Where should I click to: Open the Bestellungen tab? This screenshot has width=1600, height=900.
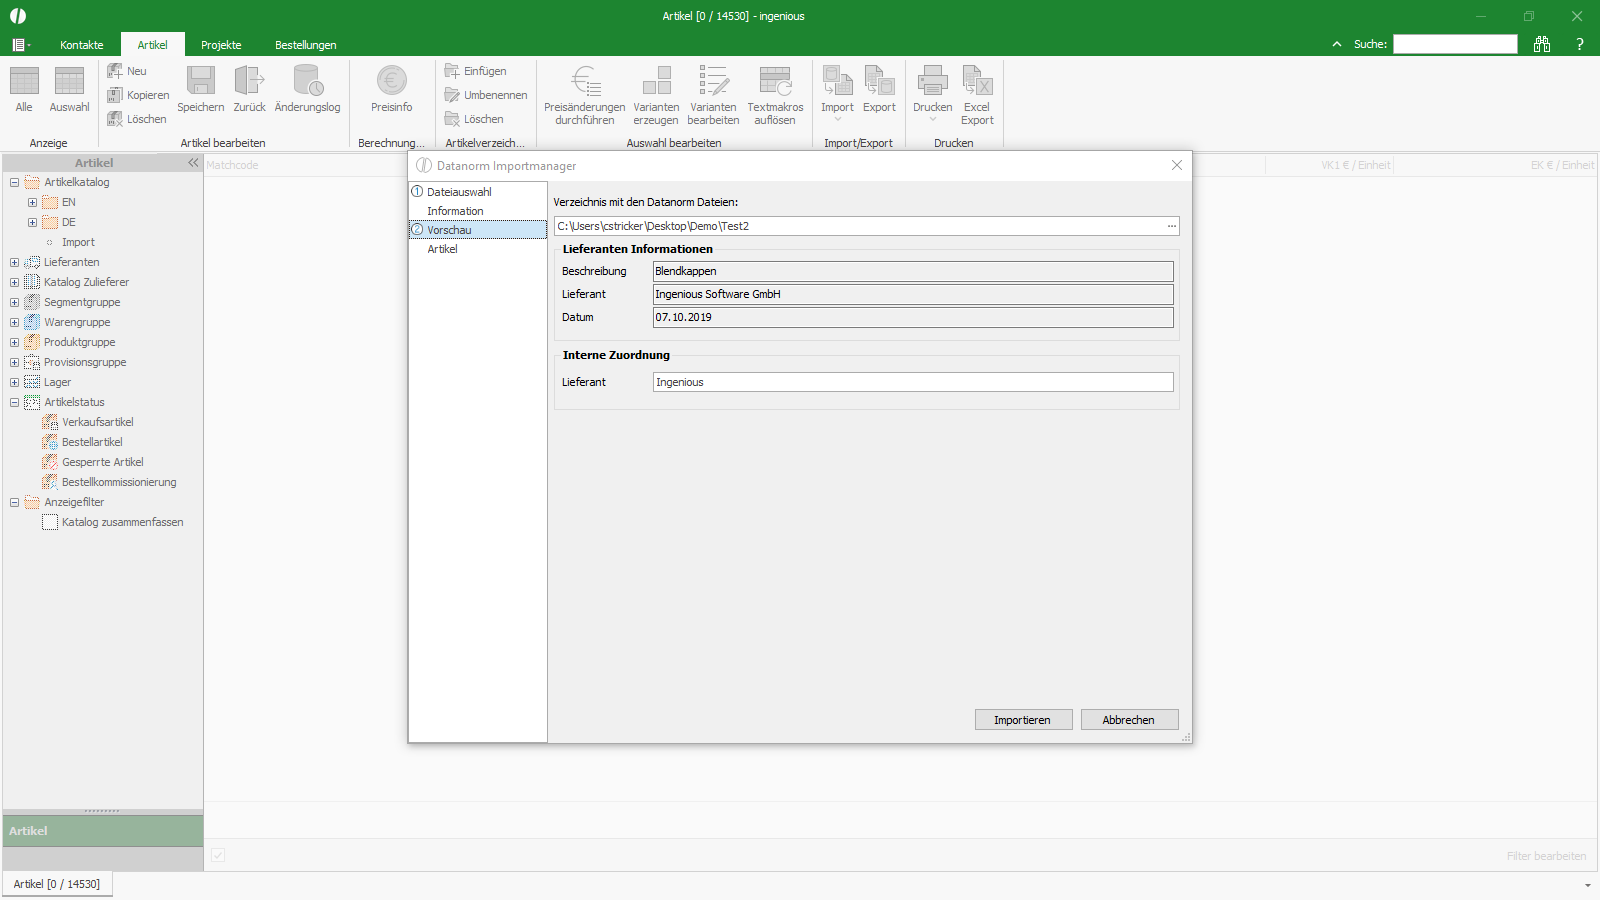pos(306,45)
